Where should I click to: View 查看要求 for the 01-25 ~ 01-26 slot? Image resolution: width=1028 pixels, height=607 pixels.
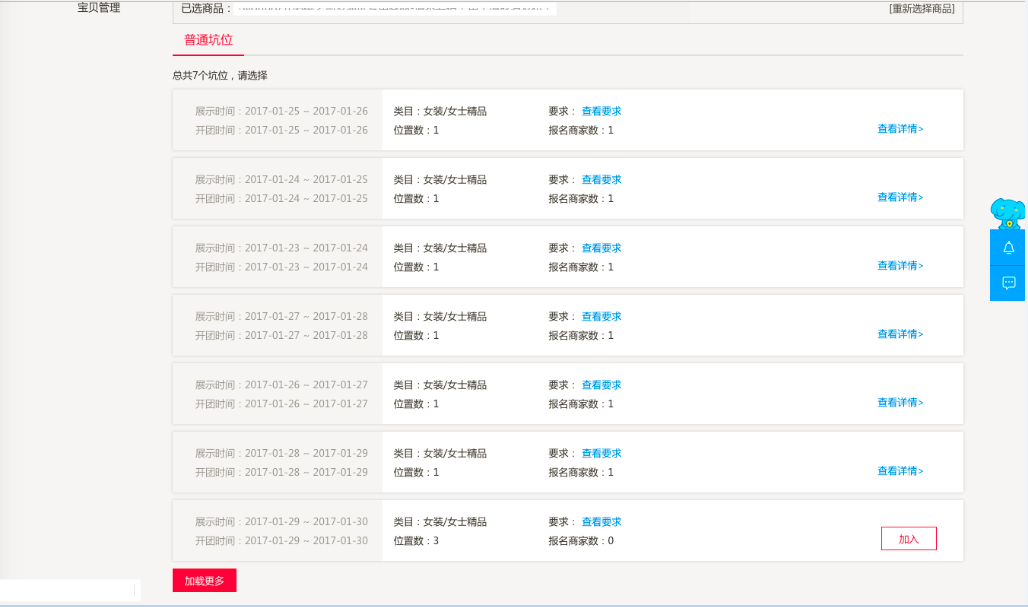point(601,111)
